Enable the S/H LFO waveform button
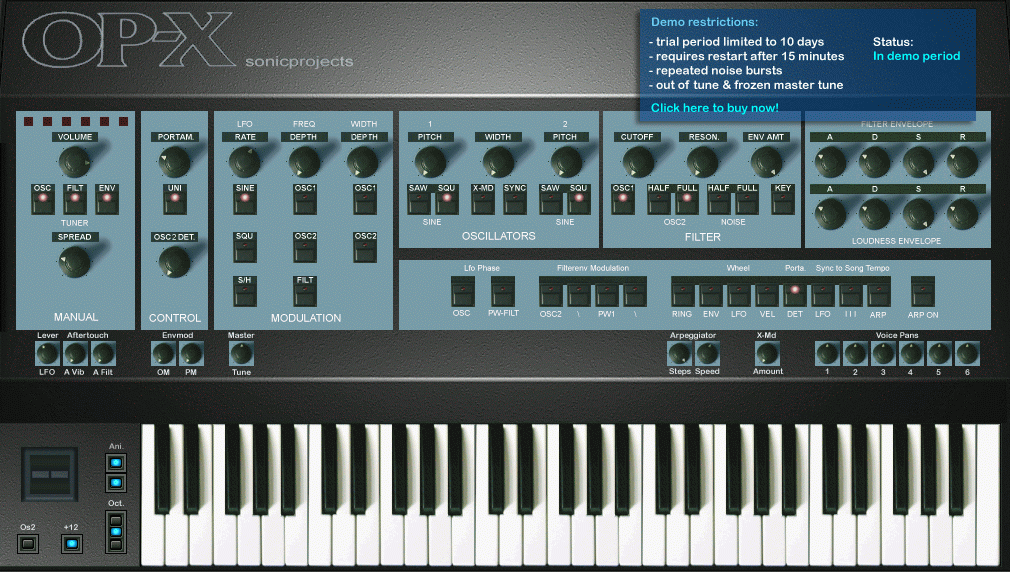This screenshot has height=572, width=1010. point(245,292)
